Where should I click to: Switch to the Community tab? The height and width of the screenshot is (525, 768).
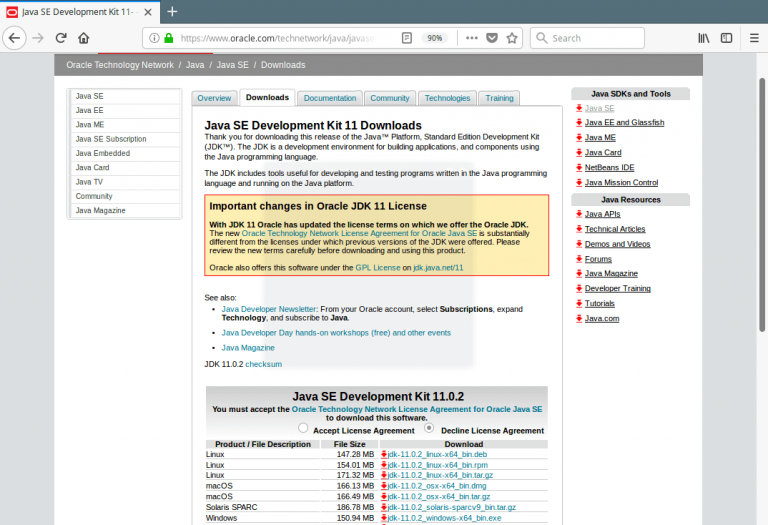(x=390, y=98)
